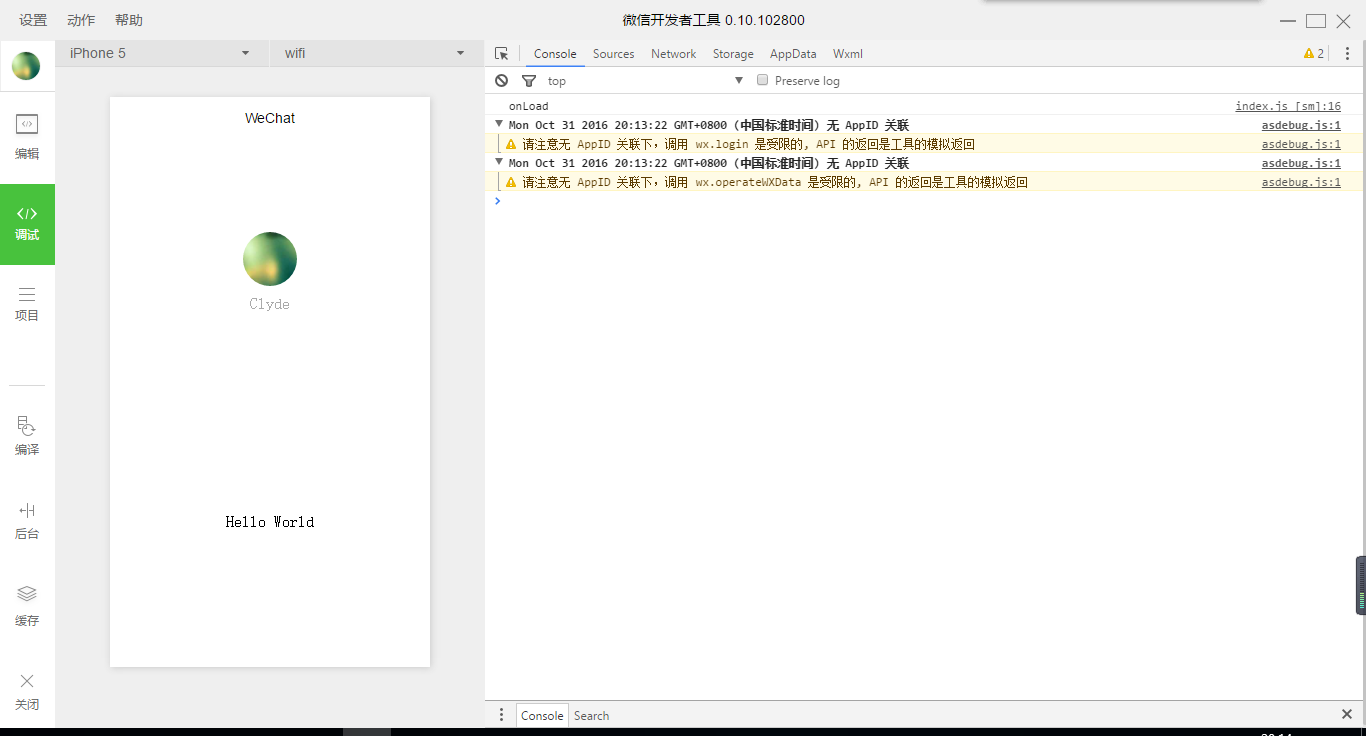Open the 项目 (Project) sidebar panel

click(27, 304)
